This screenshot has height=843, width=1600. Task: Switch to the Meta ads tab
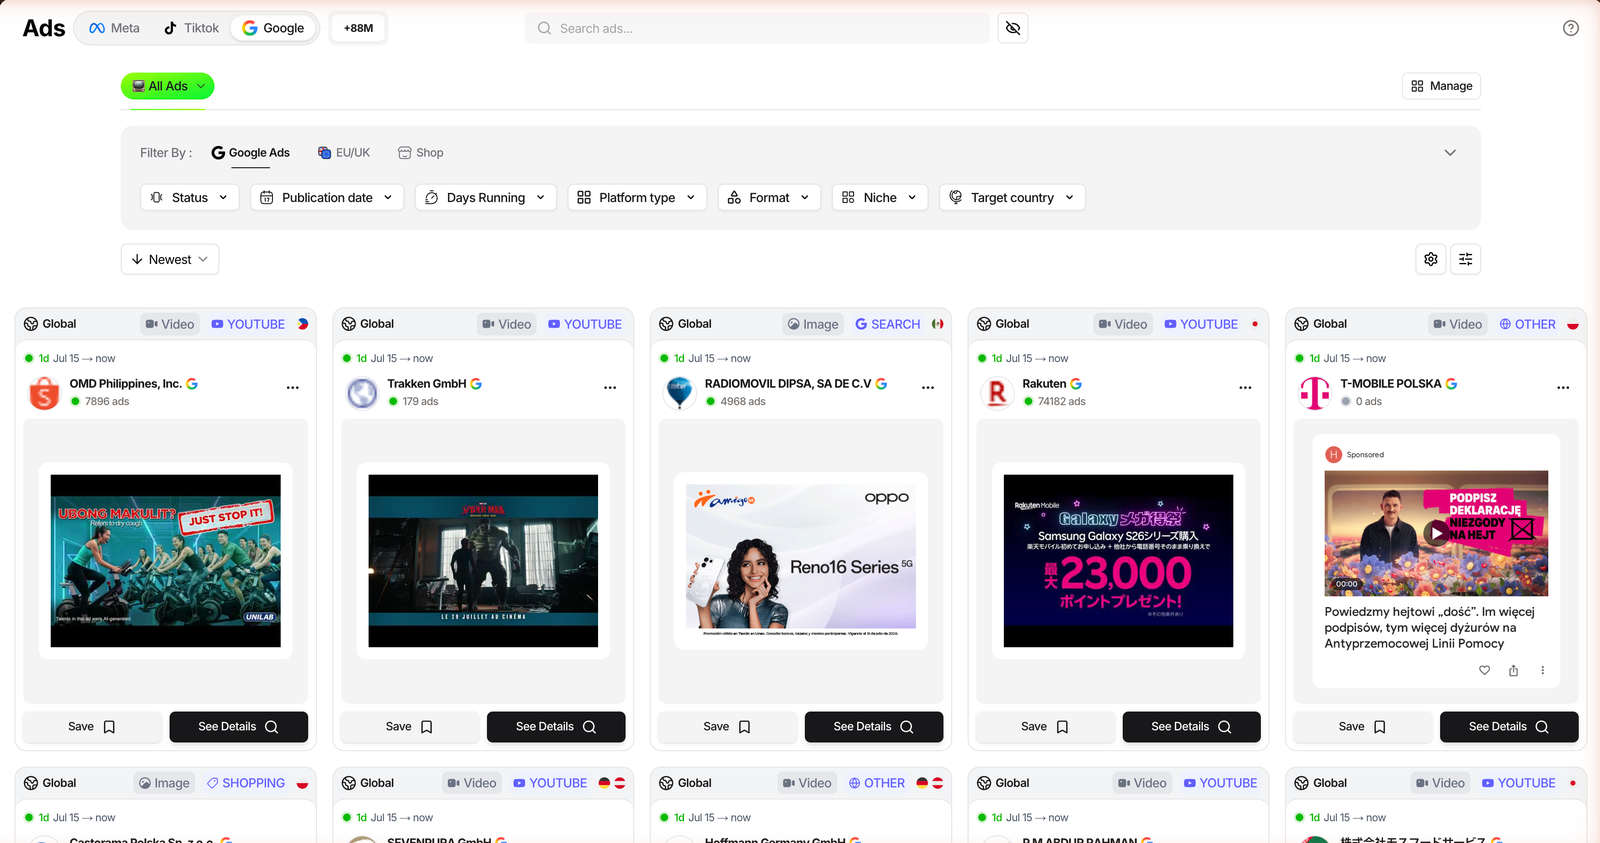point(114,28)
